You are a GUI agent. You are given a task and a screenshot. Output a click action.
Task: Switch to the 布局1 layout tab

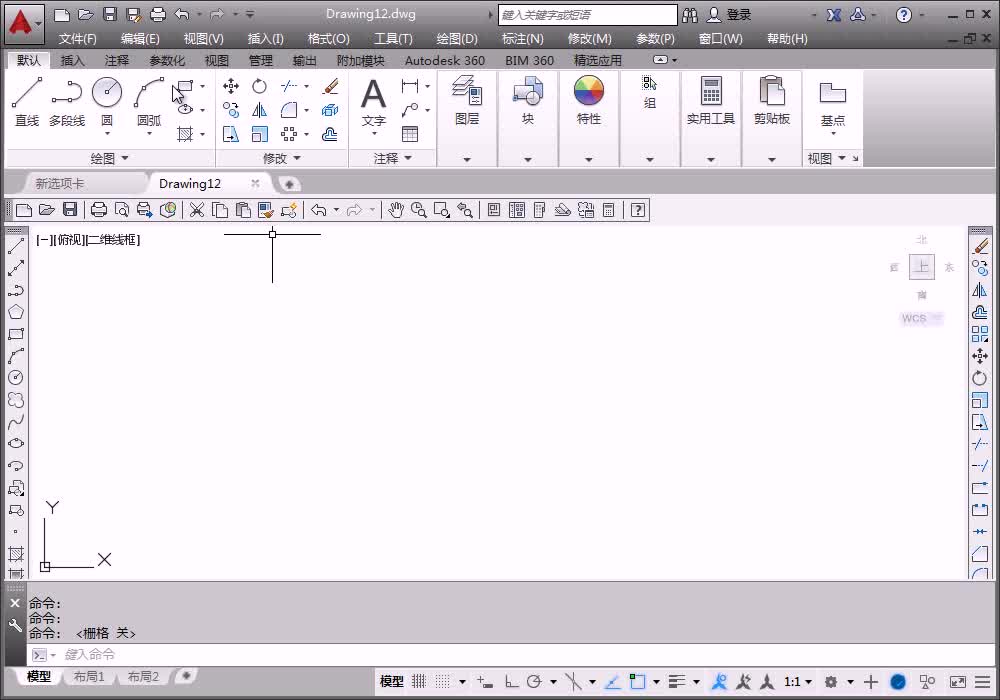(89, 676)
